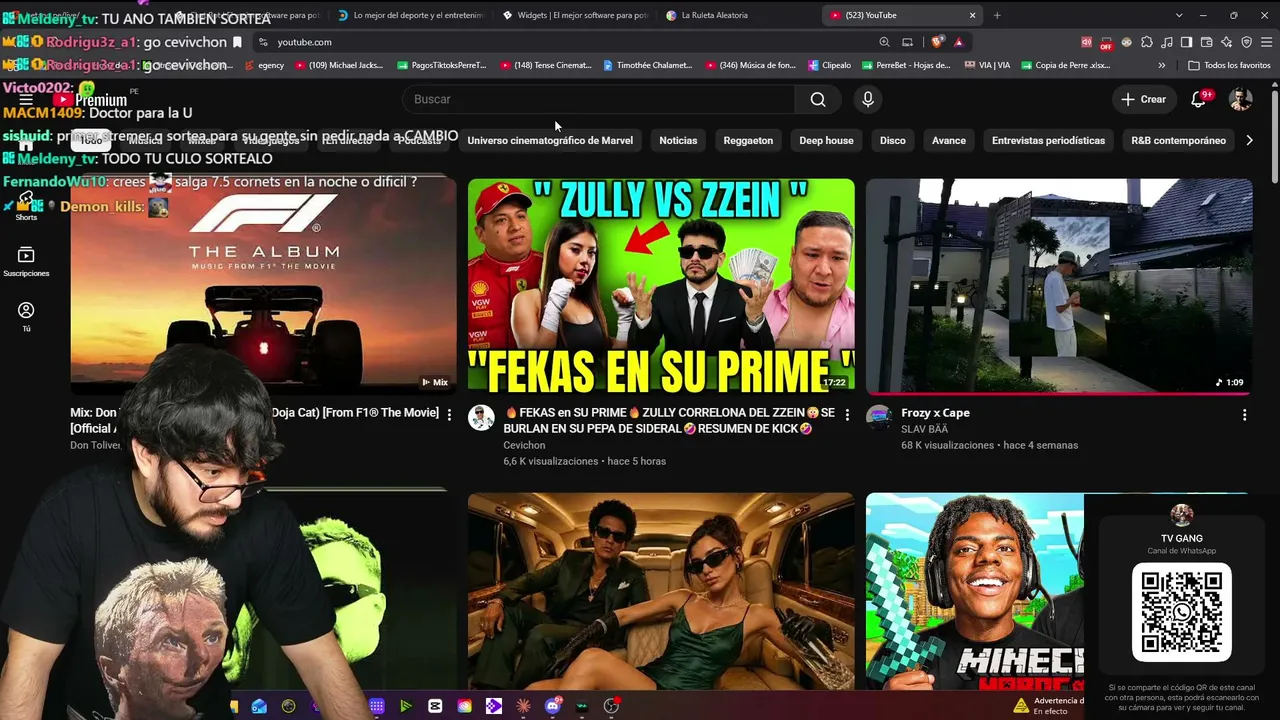The image size is (1280, 720).
Task: Show more category chips with right arrow
Action: coord(1249,140)
